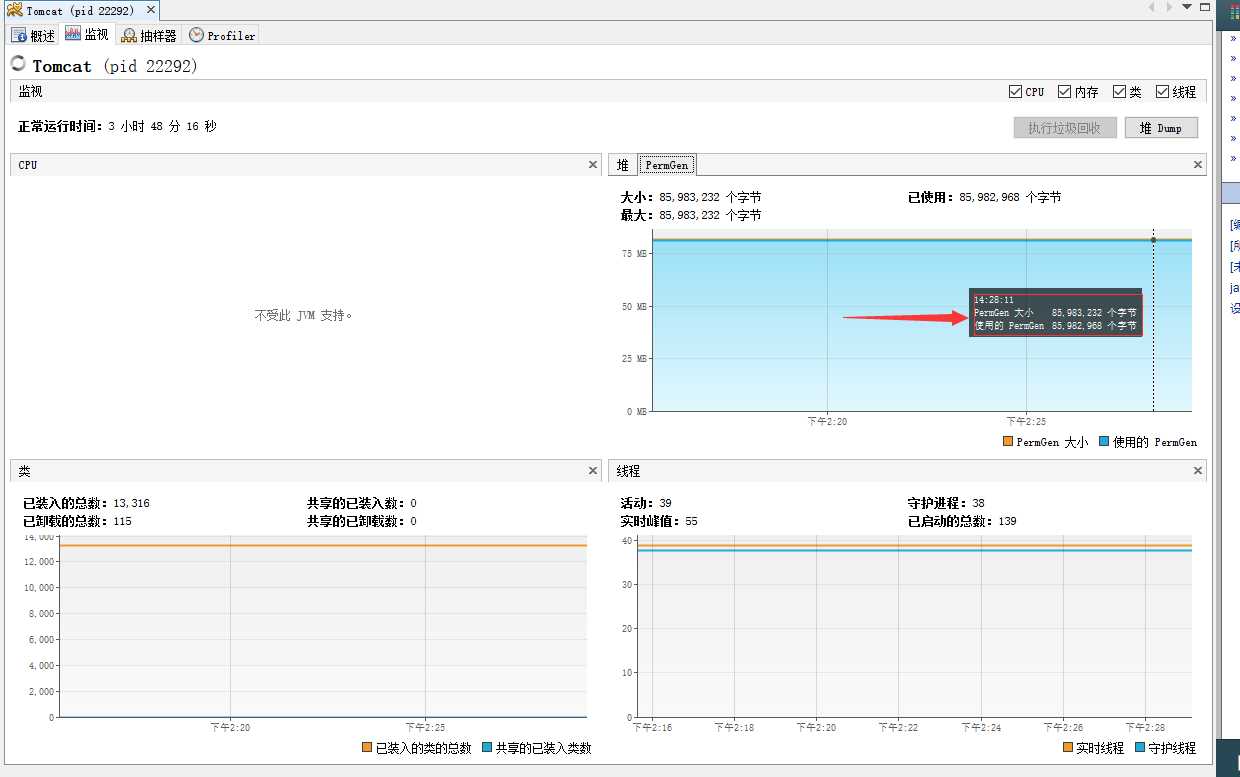Close the 线程 panel
The image size is (1240, 777).
click(1198, 471)
